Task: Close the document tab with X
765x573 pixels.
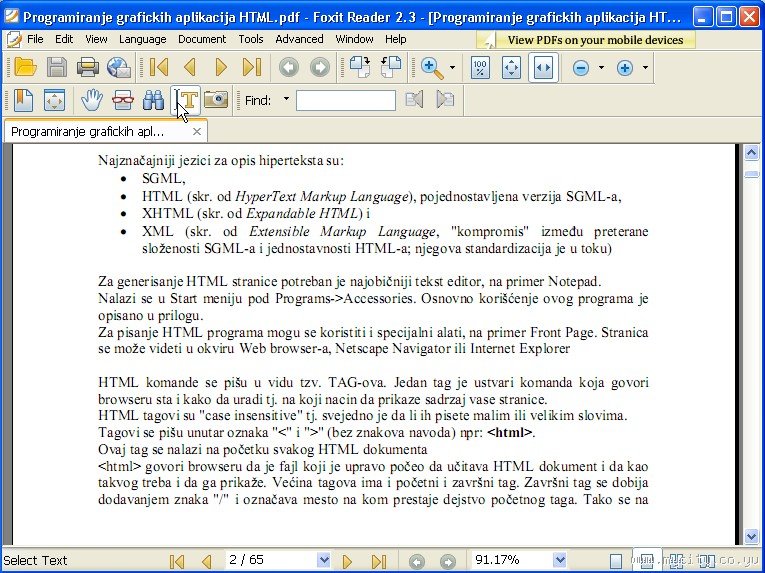Action: pyautogui.click(x=197, y=132)
